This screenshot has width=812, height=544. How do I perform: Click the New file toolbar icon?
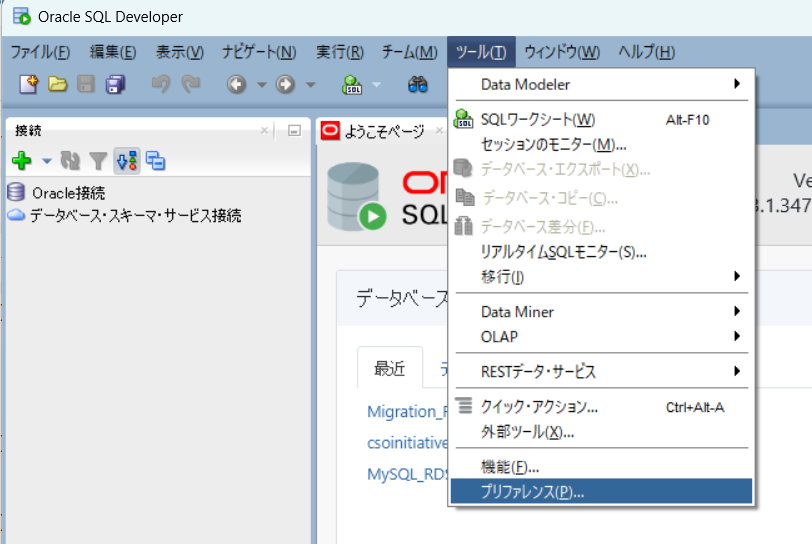click(x=28, y=84)
